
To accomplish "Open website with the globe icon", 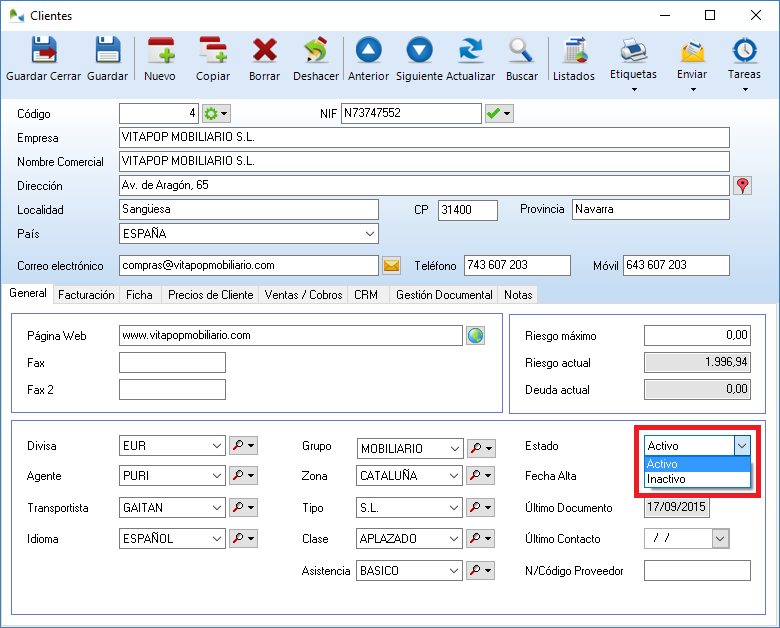I will (x=475, y=336).
